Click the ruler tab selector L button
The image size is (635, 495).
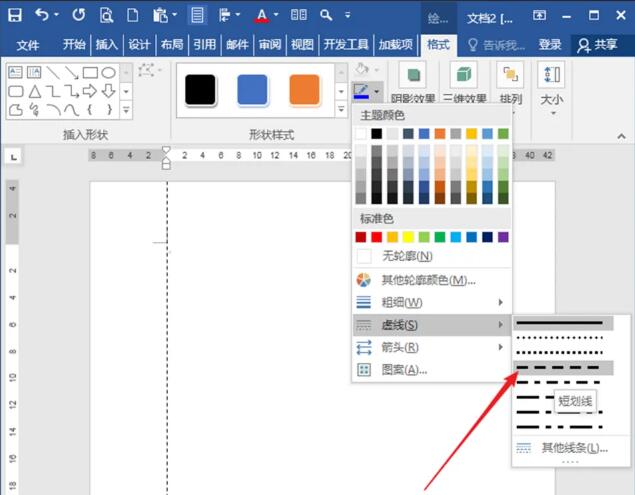tap(13, 157)
